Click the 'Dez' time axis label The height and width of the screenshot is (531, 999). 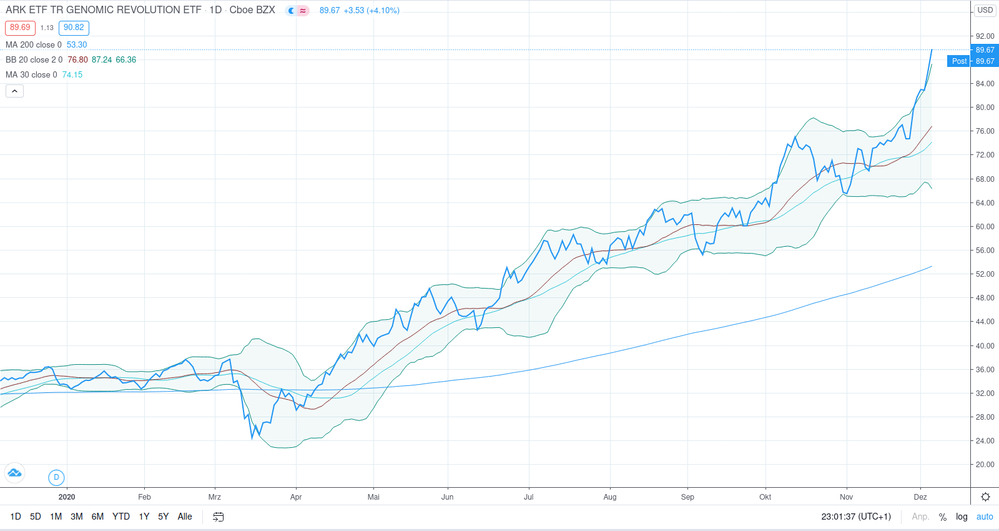[x=920, y=497]
